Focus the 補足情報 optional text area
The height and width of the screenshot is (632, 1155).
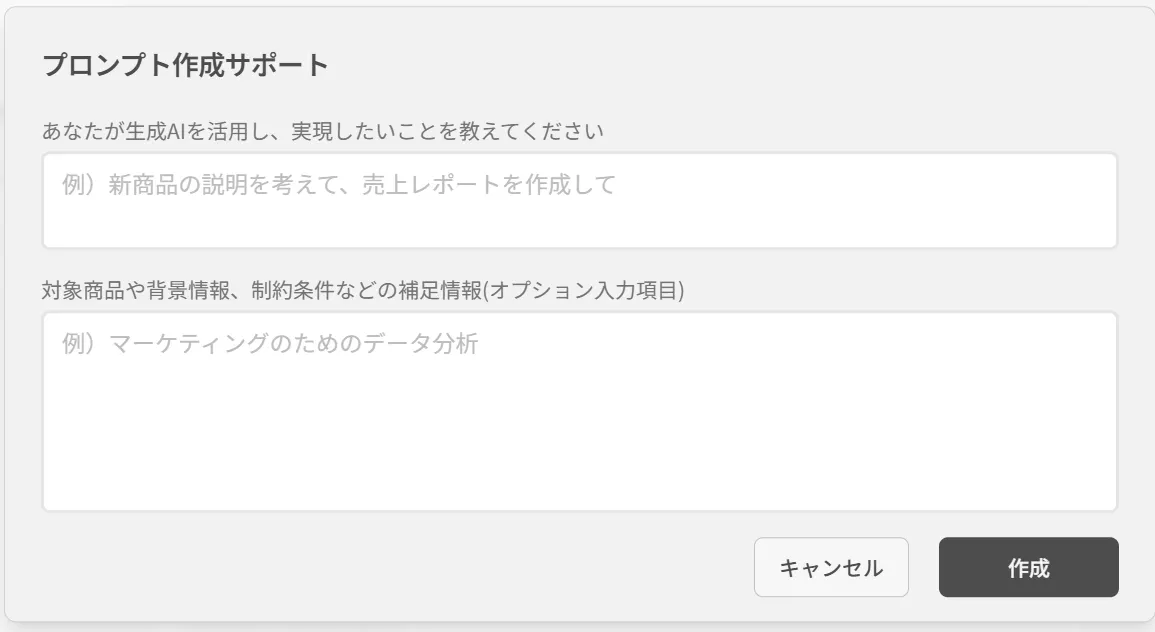(x=579, y=411)
